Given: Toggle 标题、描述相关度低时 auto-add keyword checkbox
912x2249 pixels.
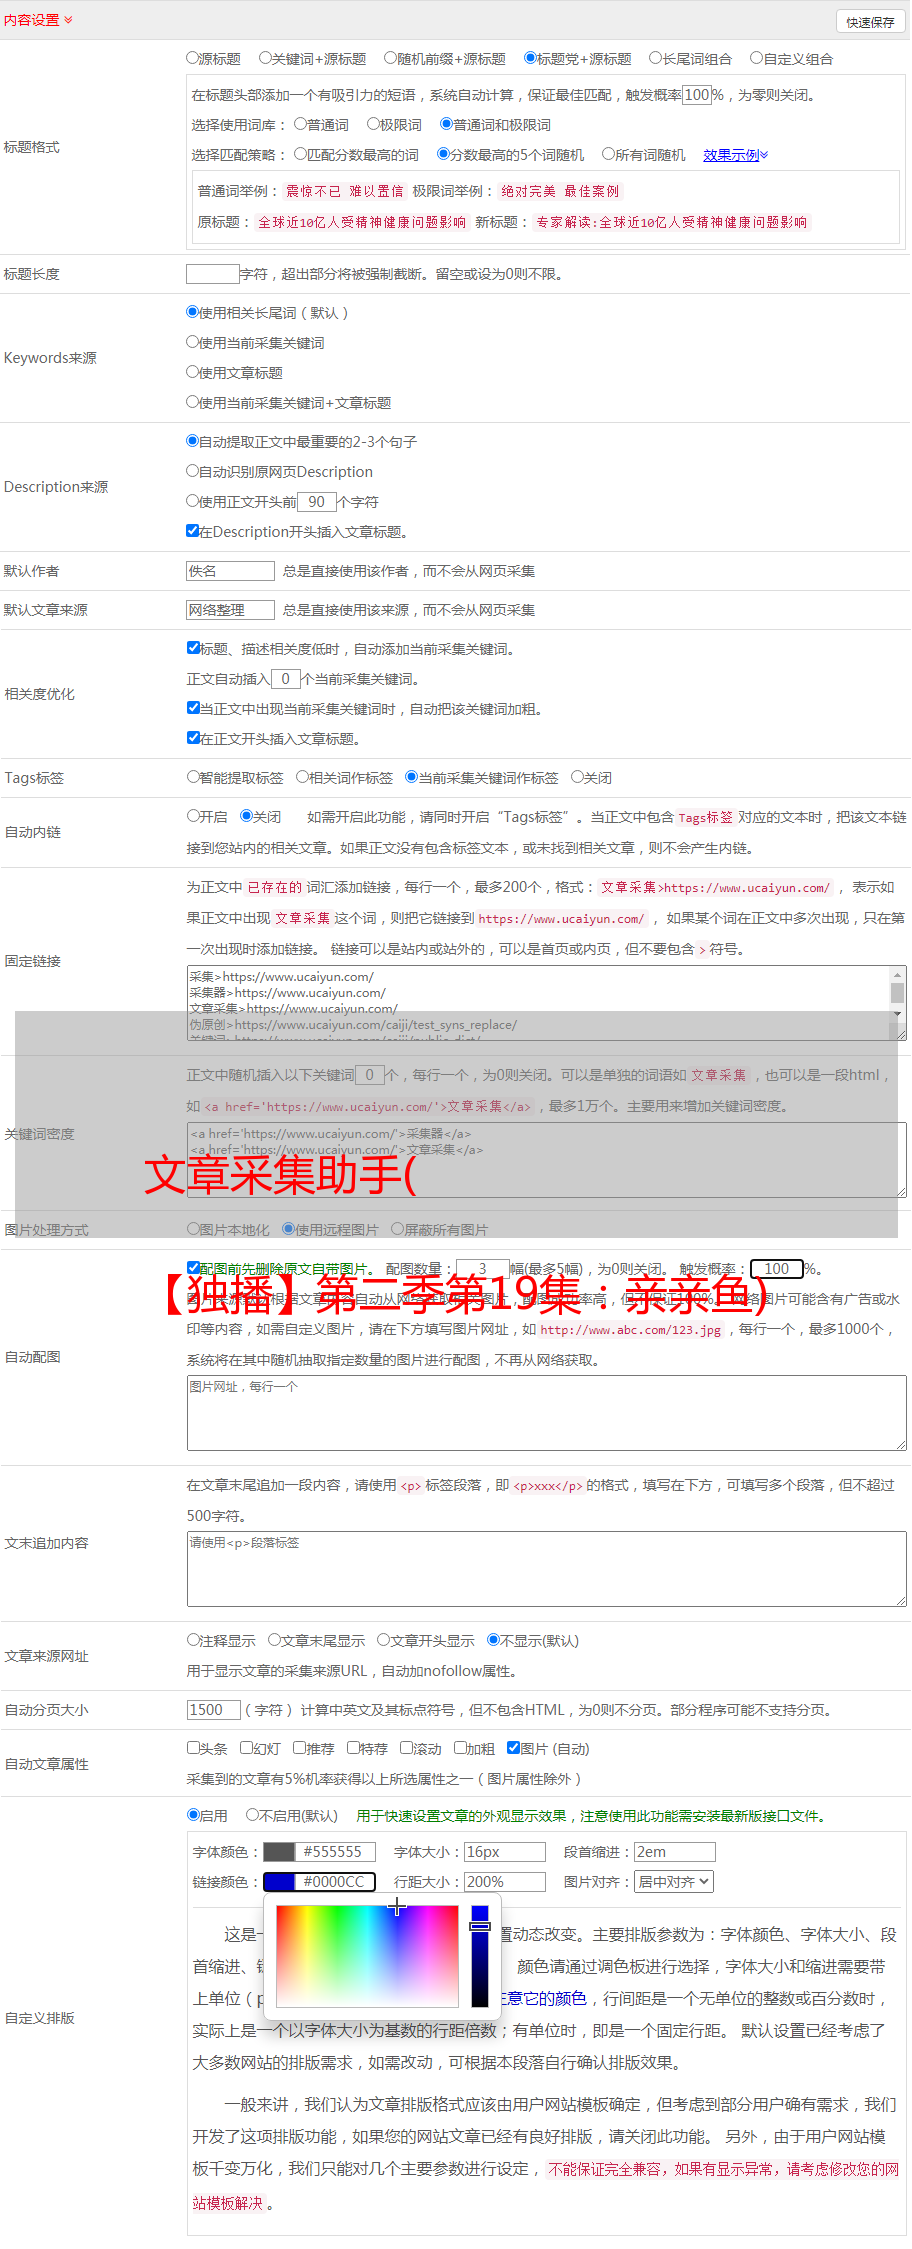Looking at the screenshot, I should [193, 648].
